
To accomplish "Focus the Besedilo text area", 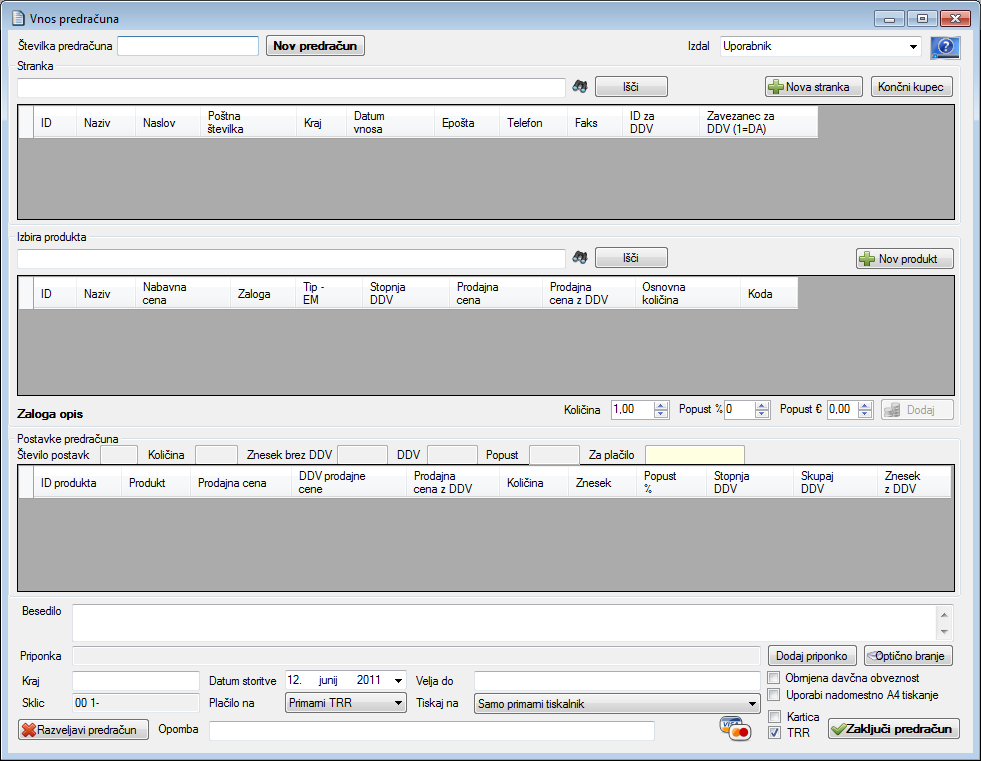I will point(504,623).
